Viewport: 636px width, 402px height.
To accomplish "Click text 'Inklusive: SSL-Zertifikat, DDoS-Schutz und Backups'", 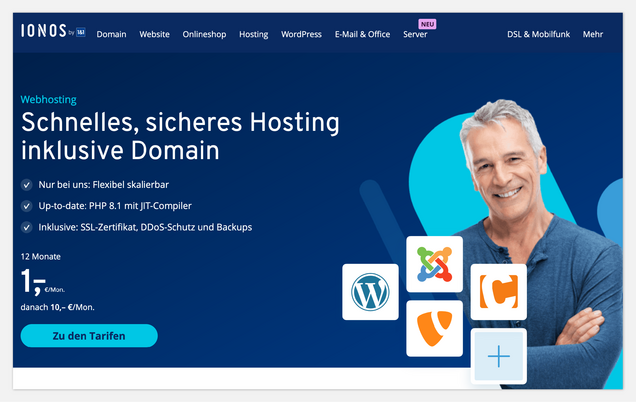I will click(145, 227).
